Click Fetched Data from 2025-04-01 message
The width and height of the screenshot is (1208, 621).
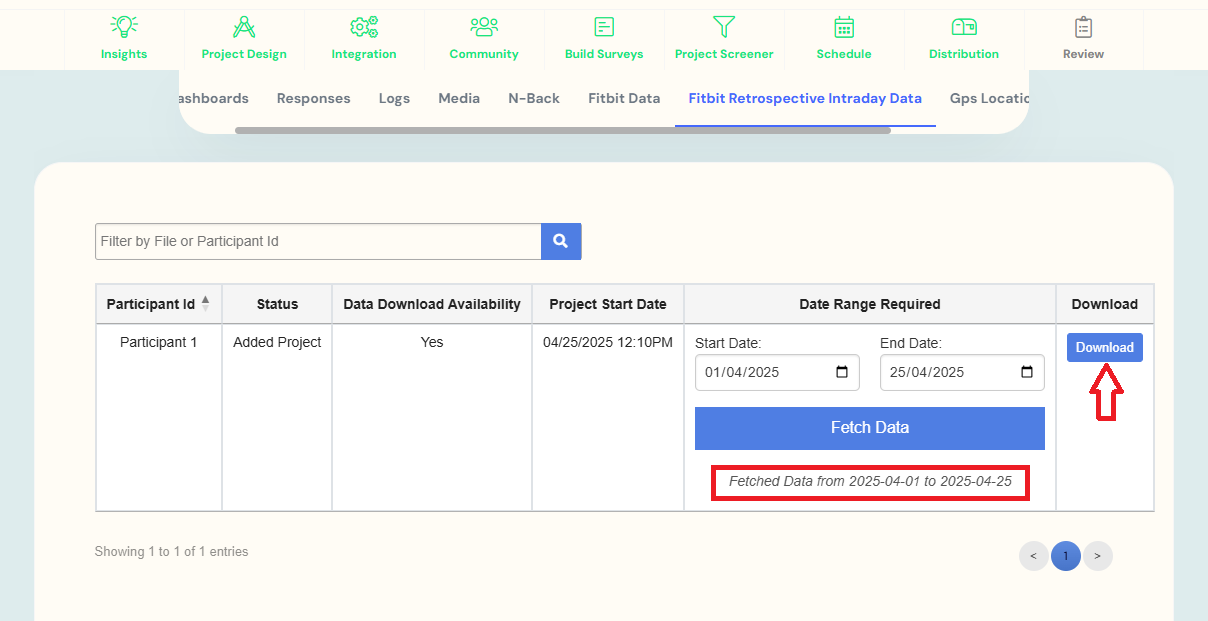pos(870,482)
